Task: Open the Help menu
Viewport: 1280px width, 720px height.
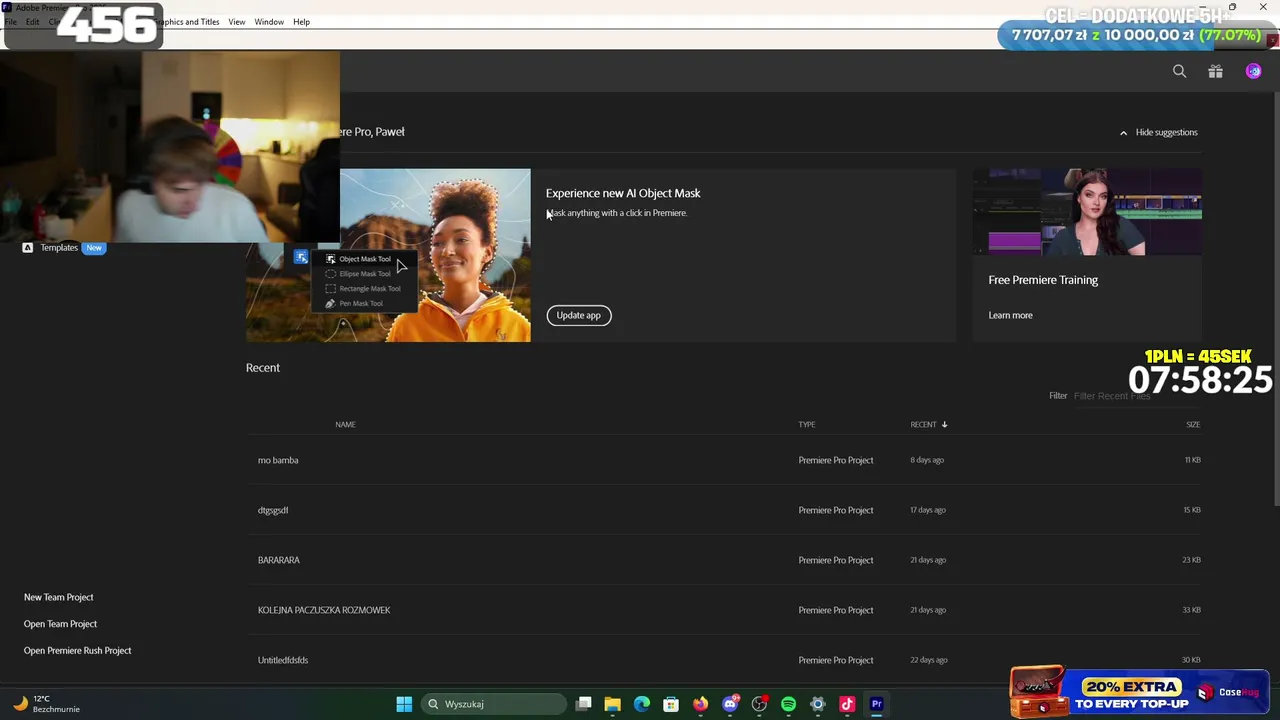Action: (x=301, y=22)
